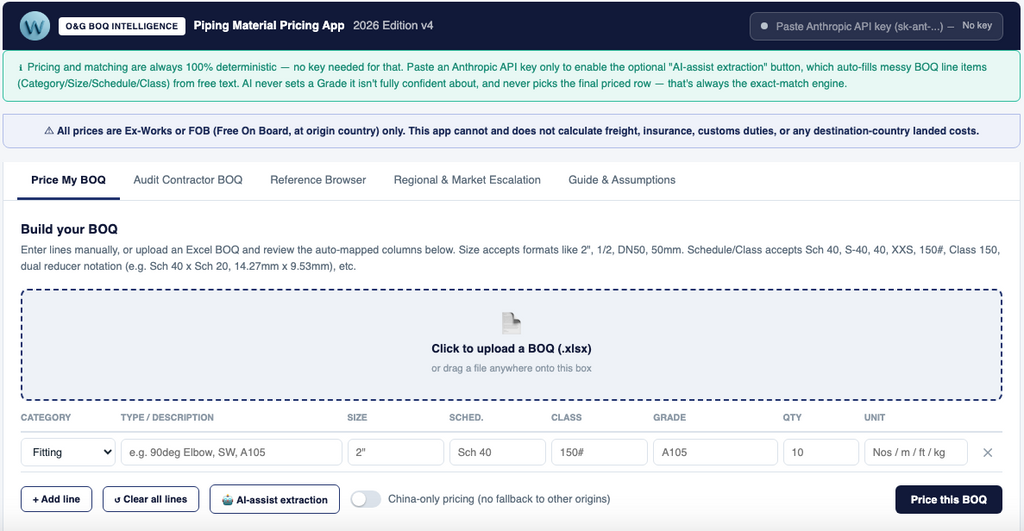Click 'Build your BOQ' heading
Viewport: 1024px width, 531px height.
[69, 229]
